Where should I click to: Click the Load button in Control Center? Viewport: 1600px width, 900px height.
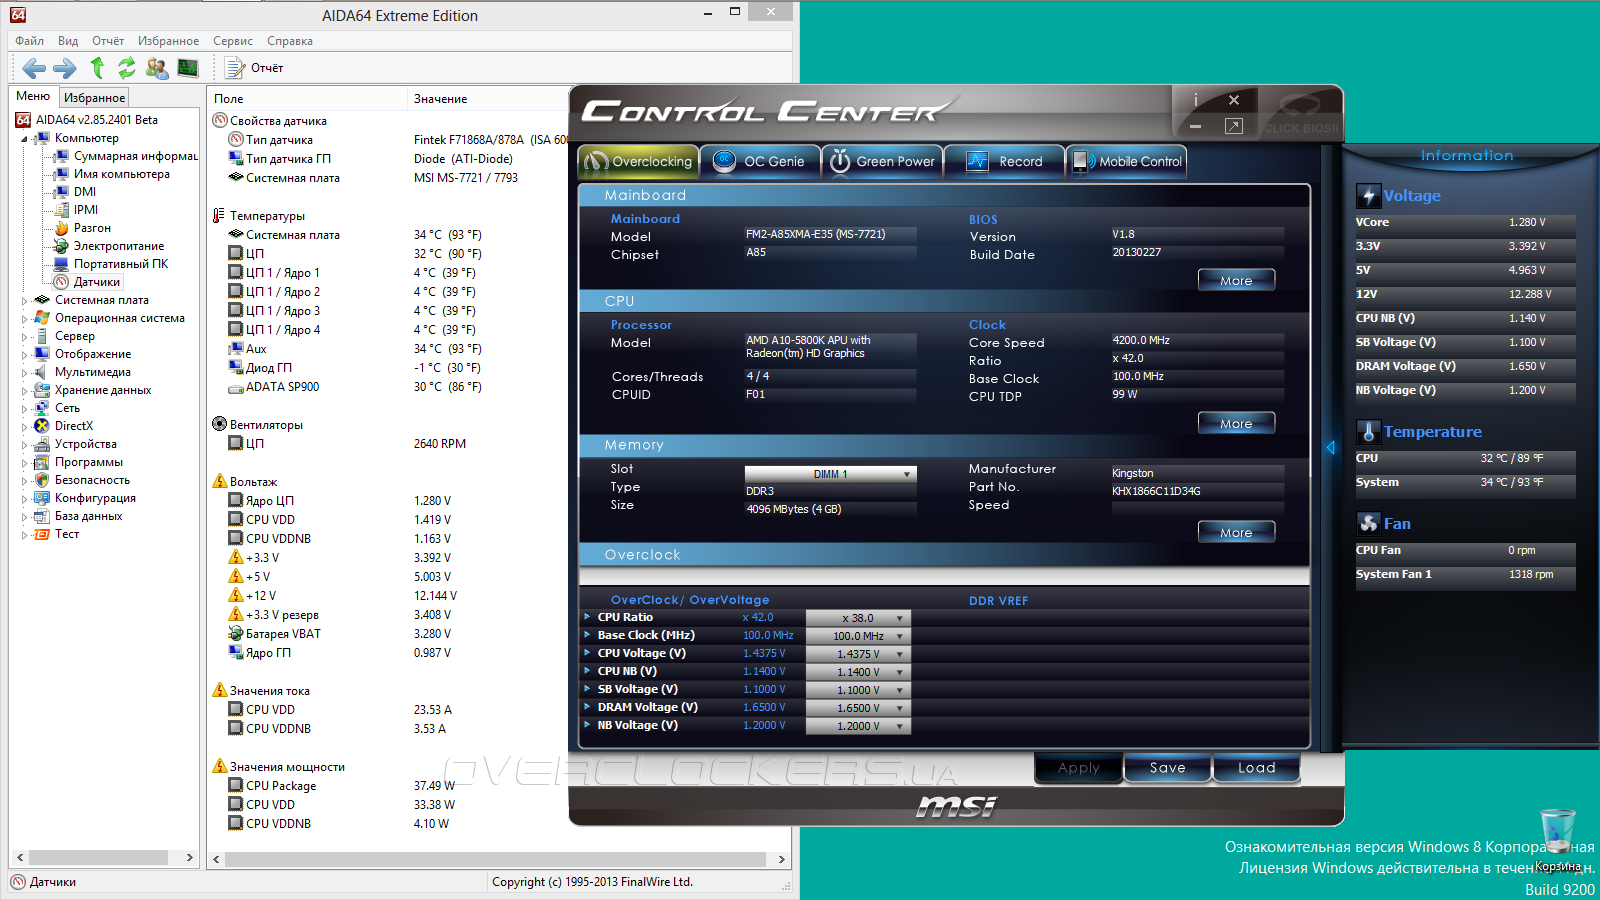click(1256, 768)
